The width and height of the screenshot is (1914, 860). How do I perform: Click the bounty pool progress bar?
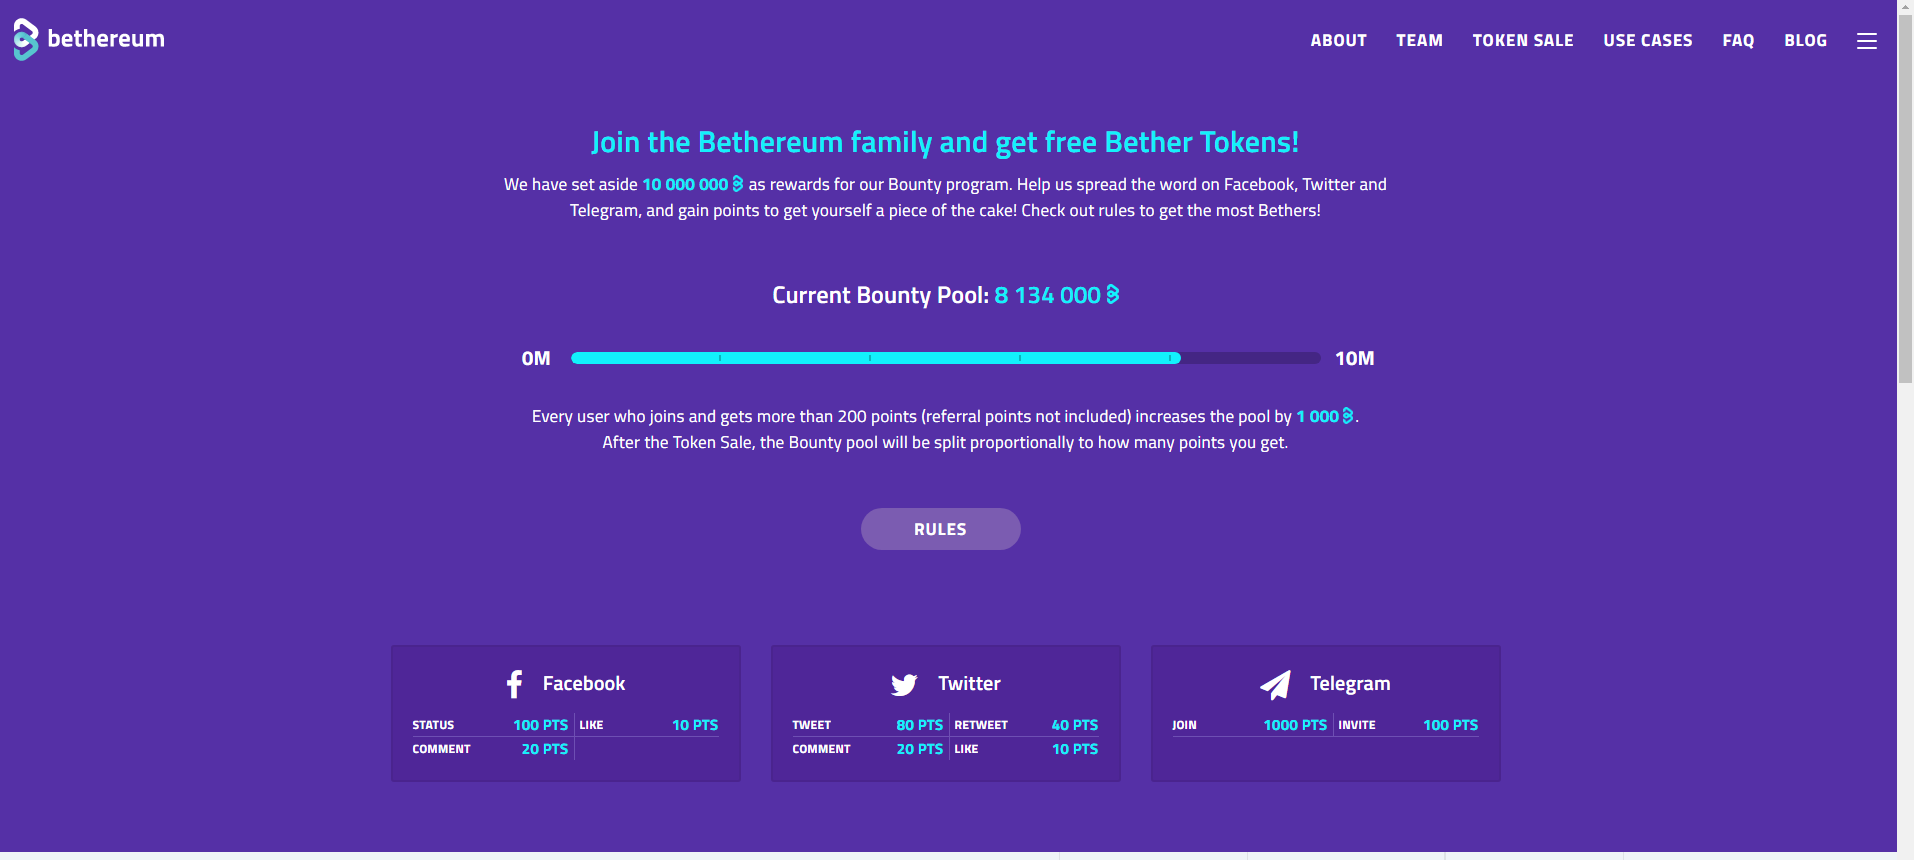tap(945, 358)
